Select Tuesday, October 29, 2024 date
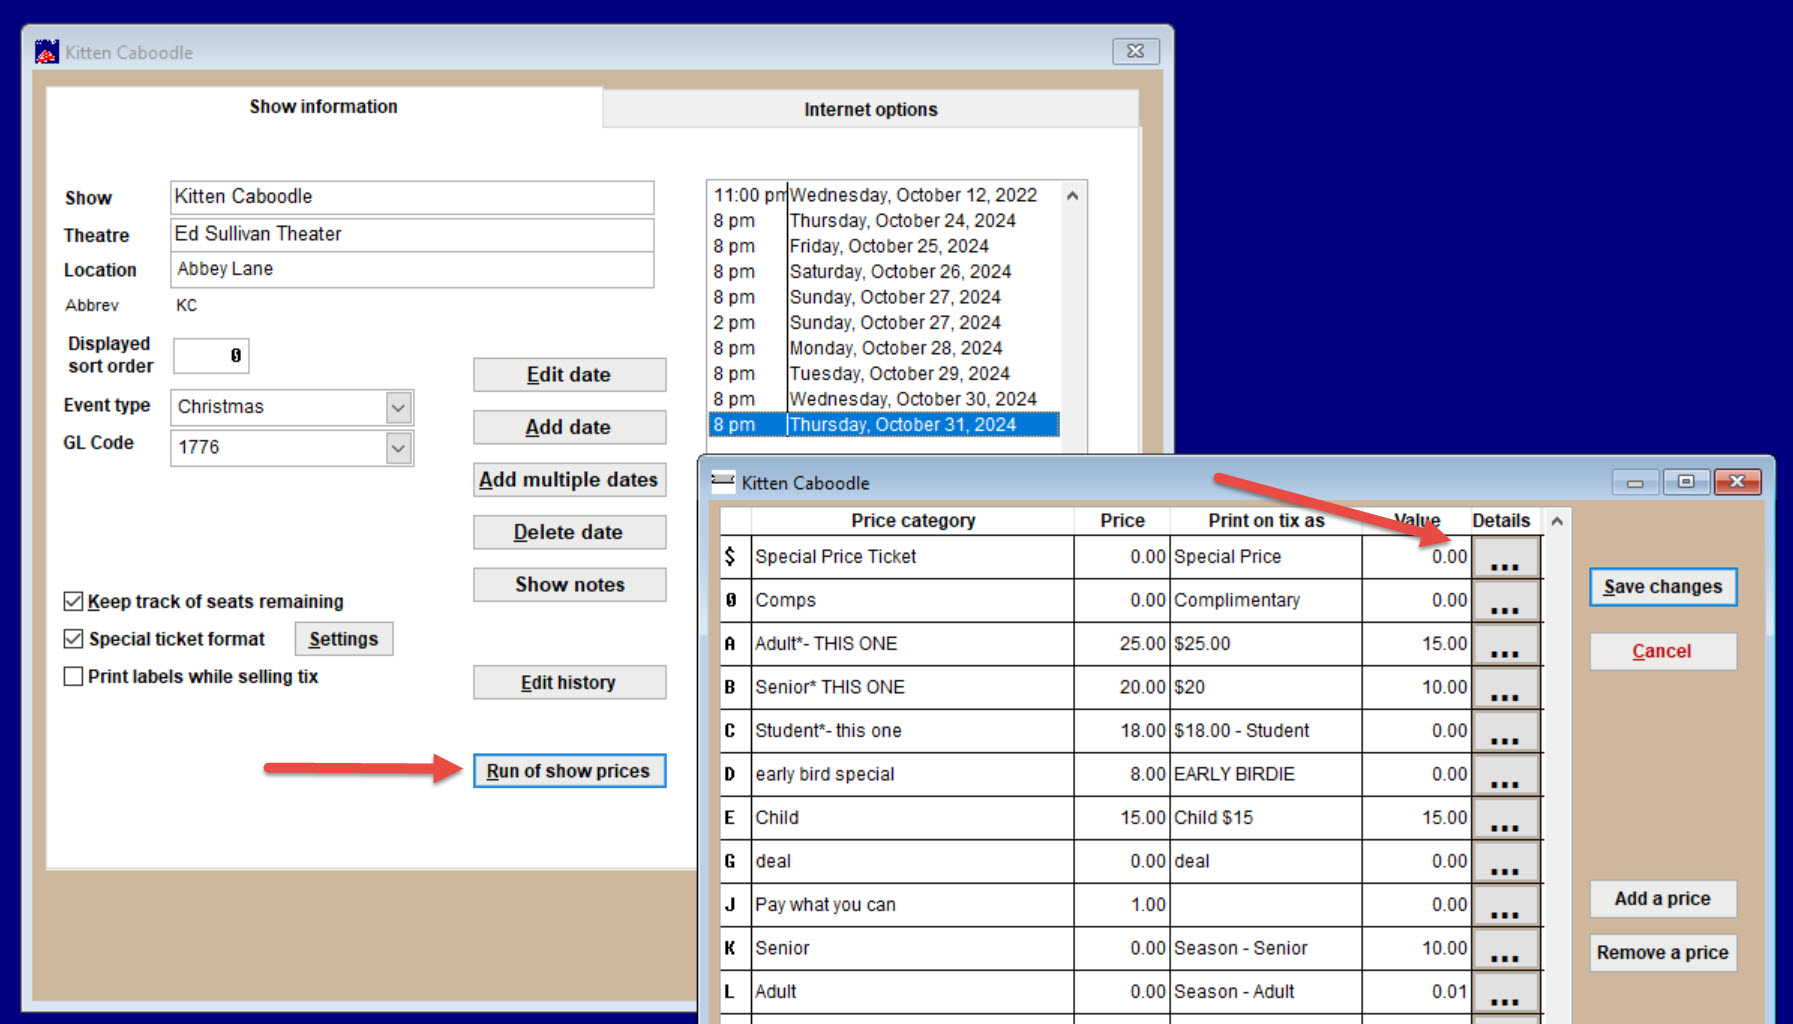Image resolution: width=1793 pixels, height=1024 pixels. click(x=884, y=374)
